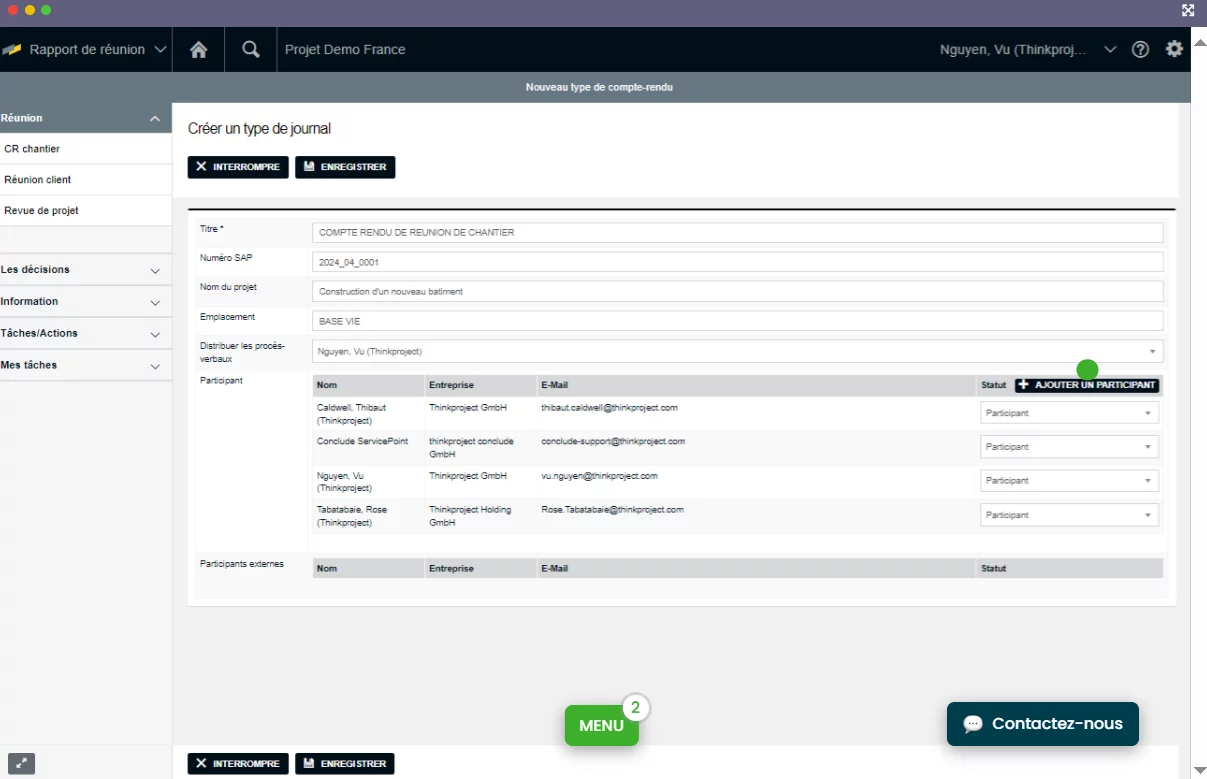The width and height of the screenshot is (1207, 779).
Task: Open the help question mark icon
Action: tap(1140, 50)
